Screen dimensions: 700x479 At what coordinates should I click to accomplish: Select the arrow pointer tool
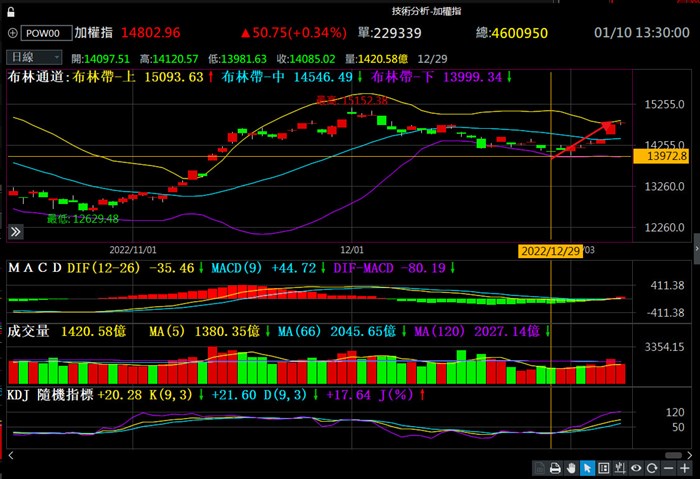pos(587,468)
